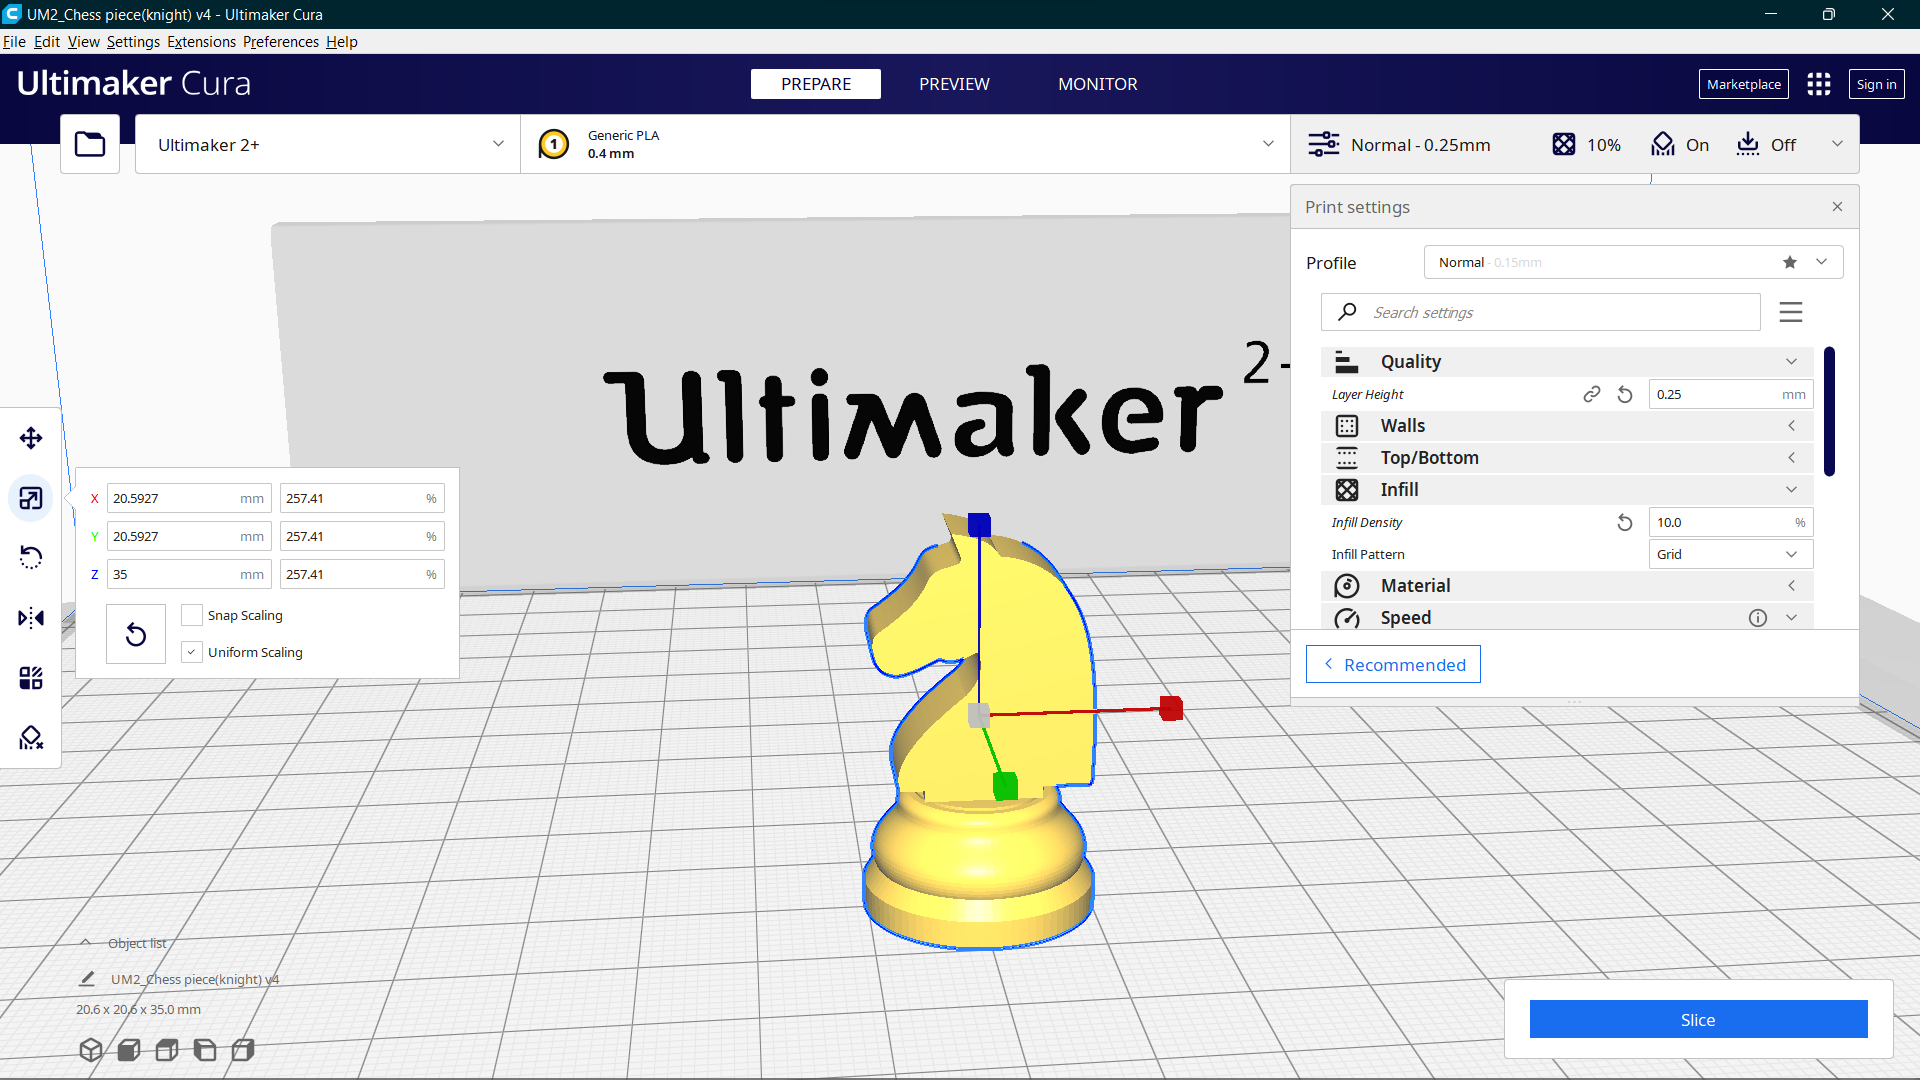Open file via the folder icon
1920x1080 pixels.
pyautogui.click(x=90, y=144)
